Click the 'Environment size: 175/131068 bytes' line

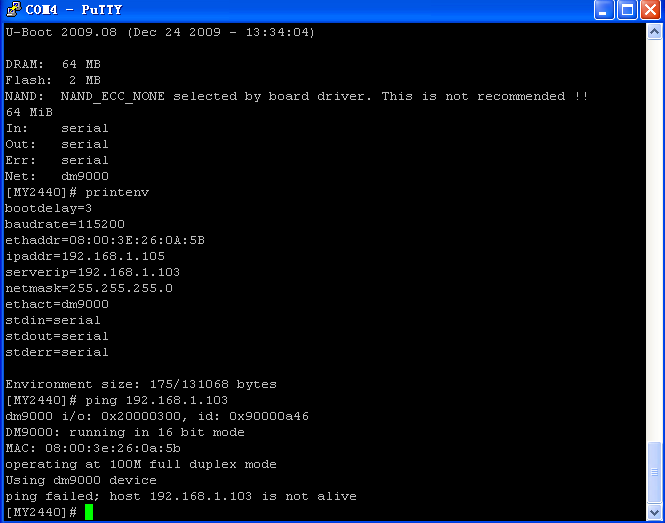tap(141, 385)
